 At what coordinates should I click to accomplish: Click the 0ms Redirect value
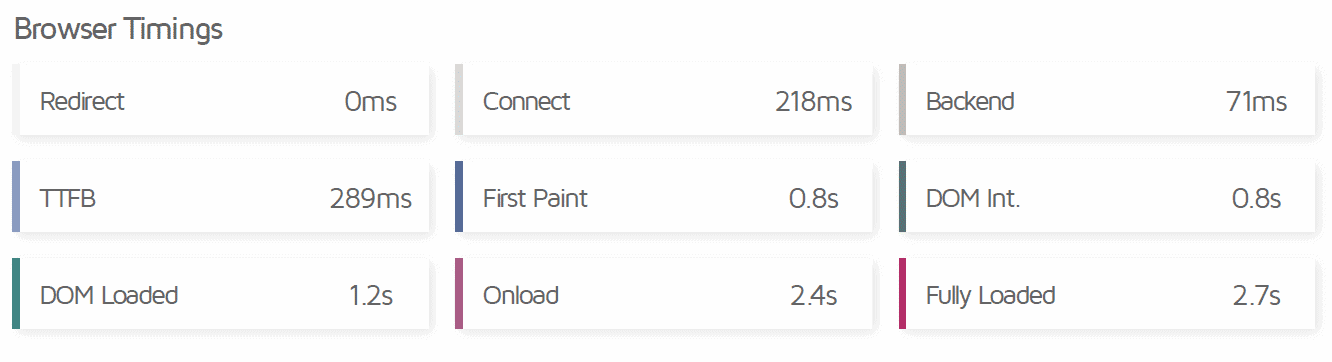pos(370,102)
